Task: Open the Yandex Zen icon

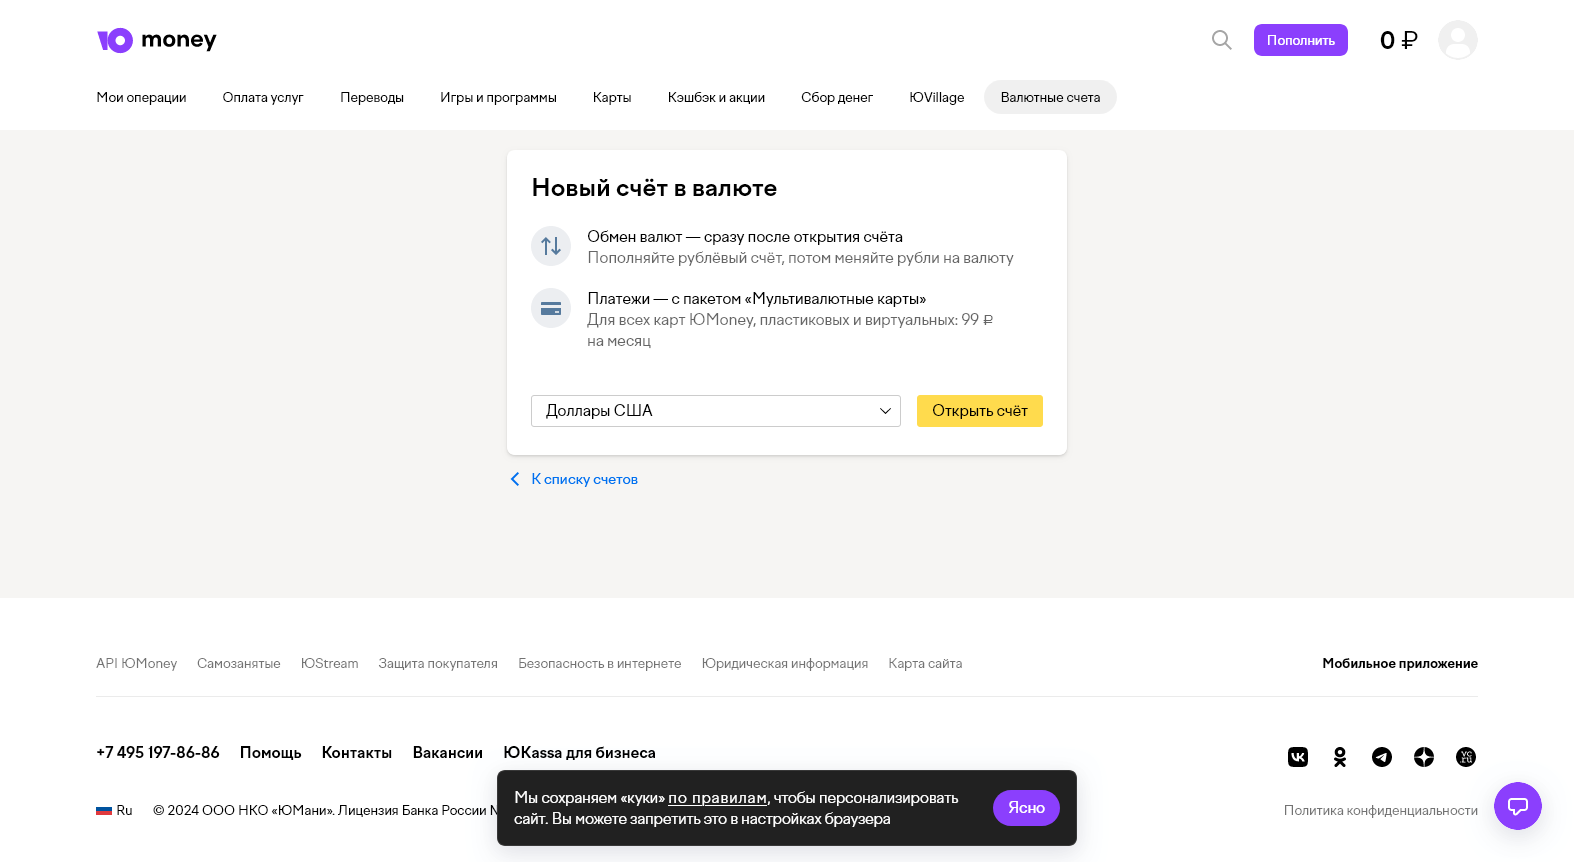Action: (x=1424, y=757)
